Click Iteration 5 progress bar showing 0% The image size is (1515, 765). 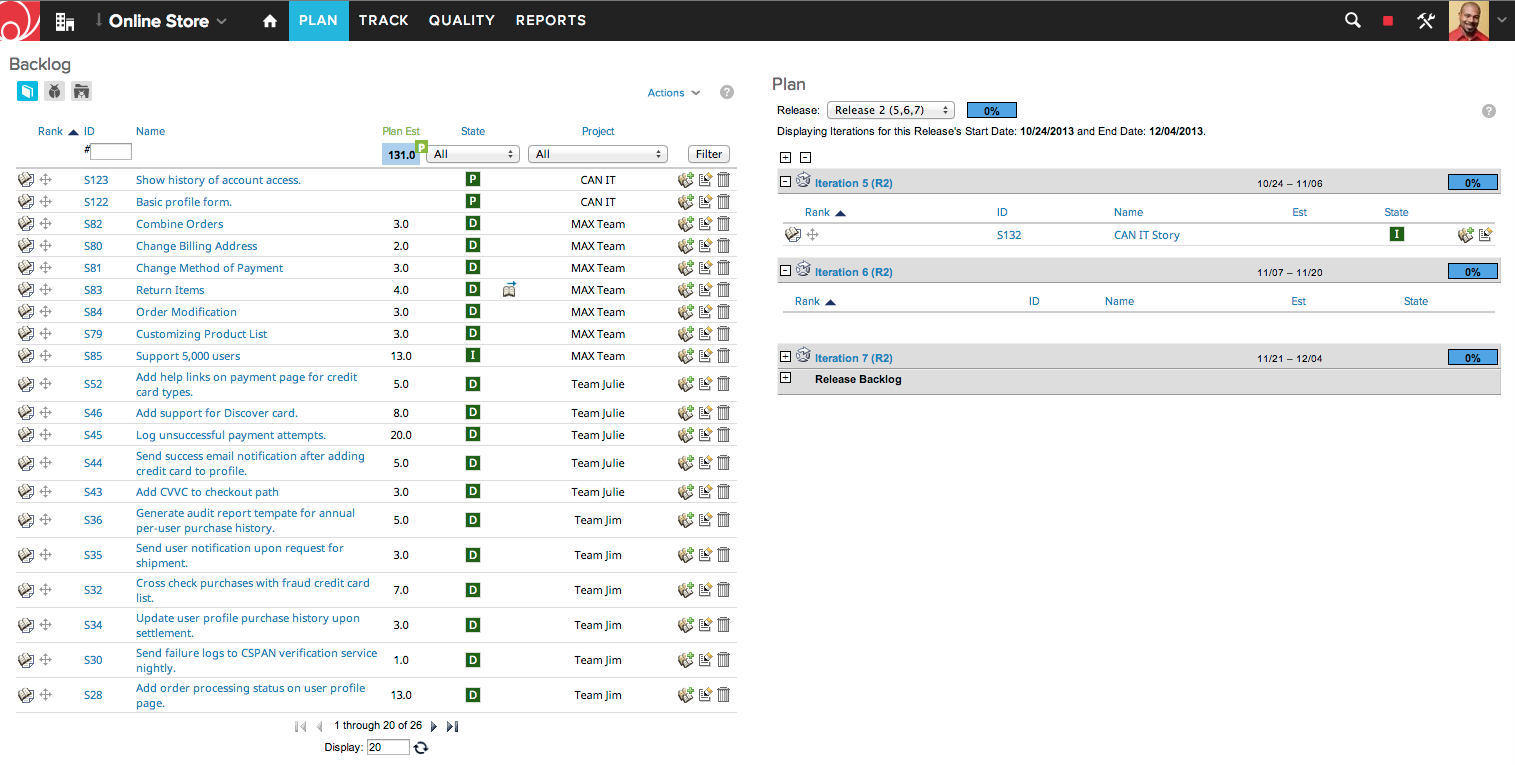coord(1472,183)
